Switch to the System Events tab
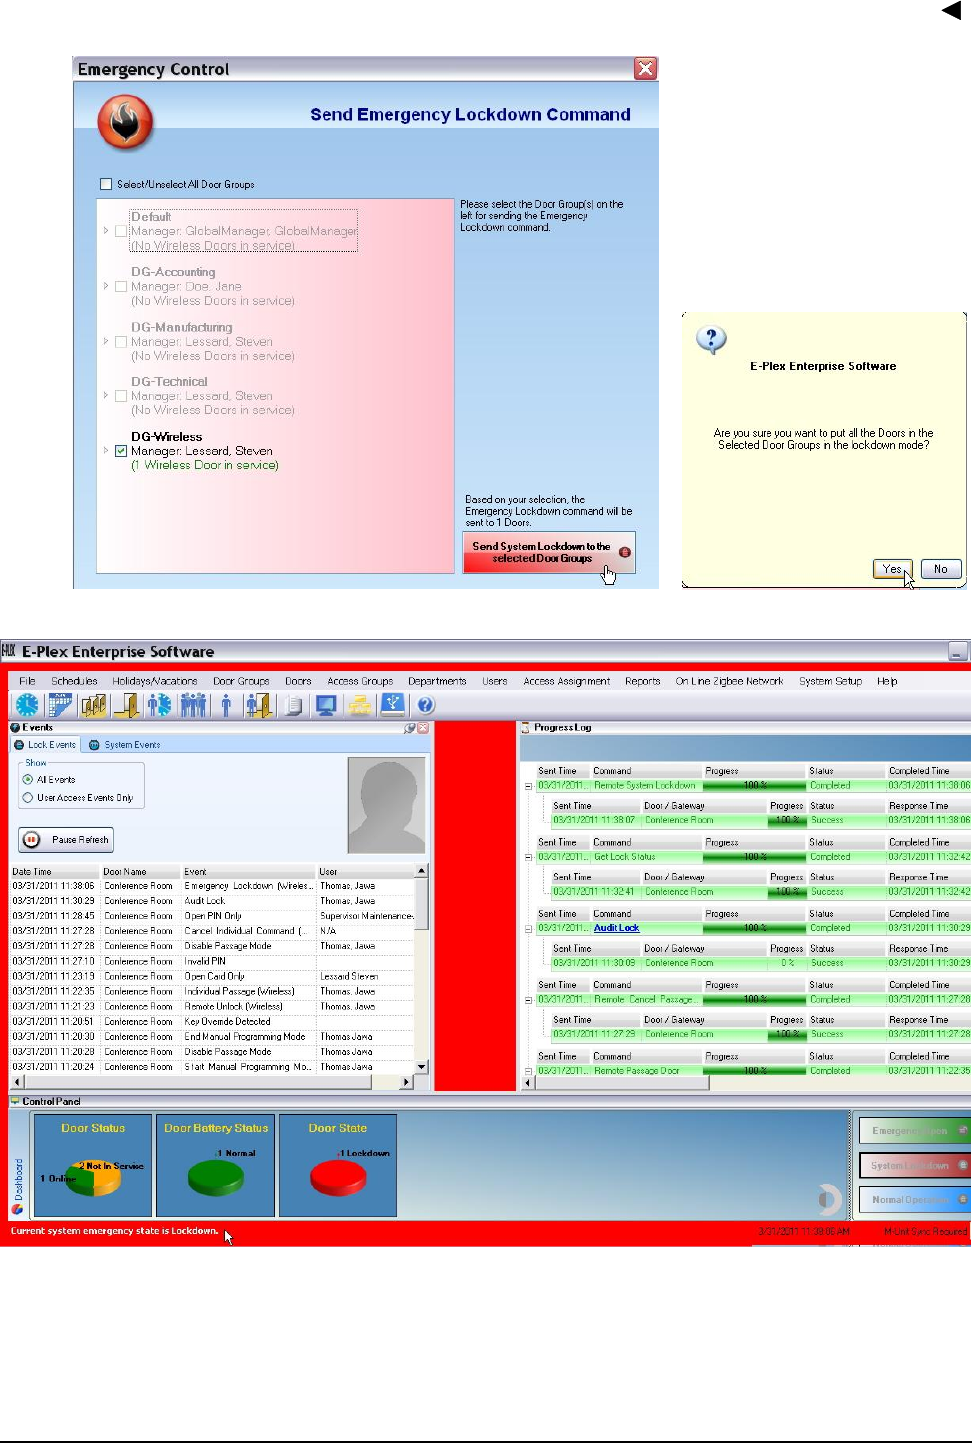The height and width of the screenshot is (1443, 972). click(x=124, y=745)
